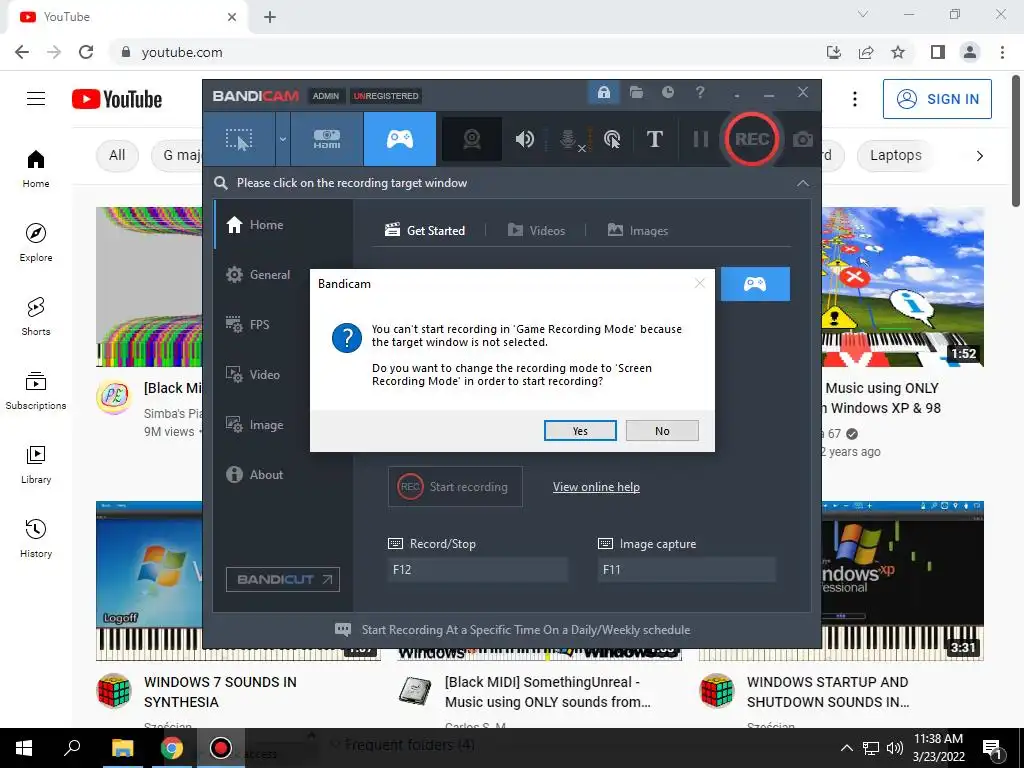The image size is (1024, 768).
Task: Open About section in the Bandicam sidebar
Action: (x=284, y=475)
